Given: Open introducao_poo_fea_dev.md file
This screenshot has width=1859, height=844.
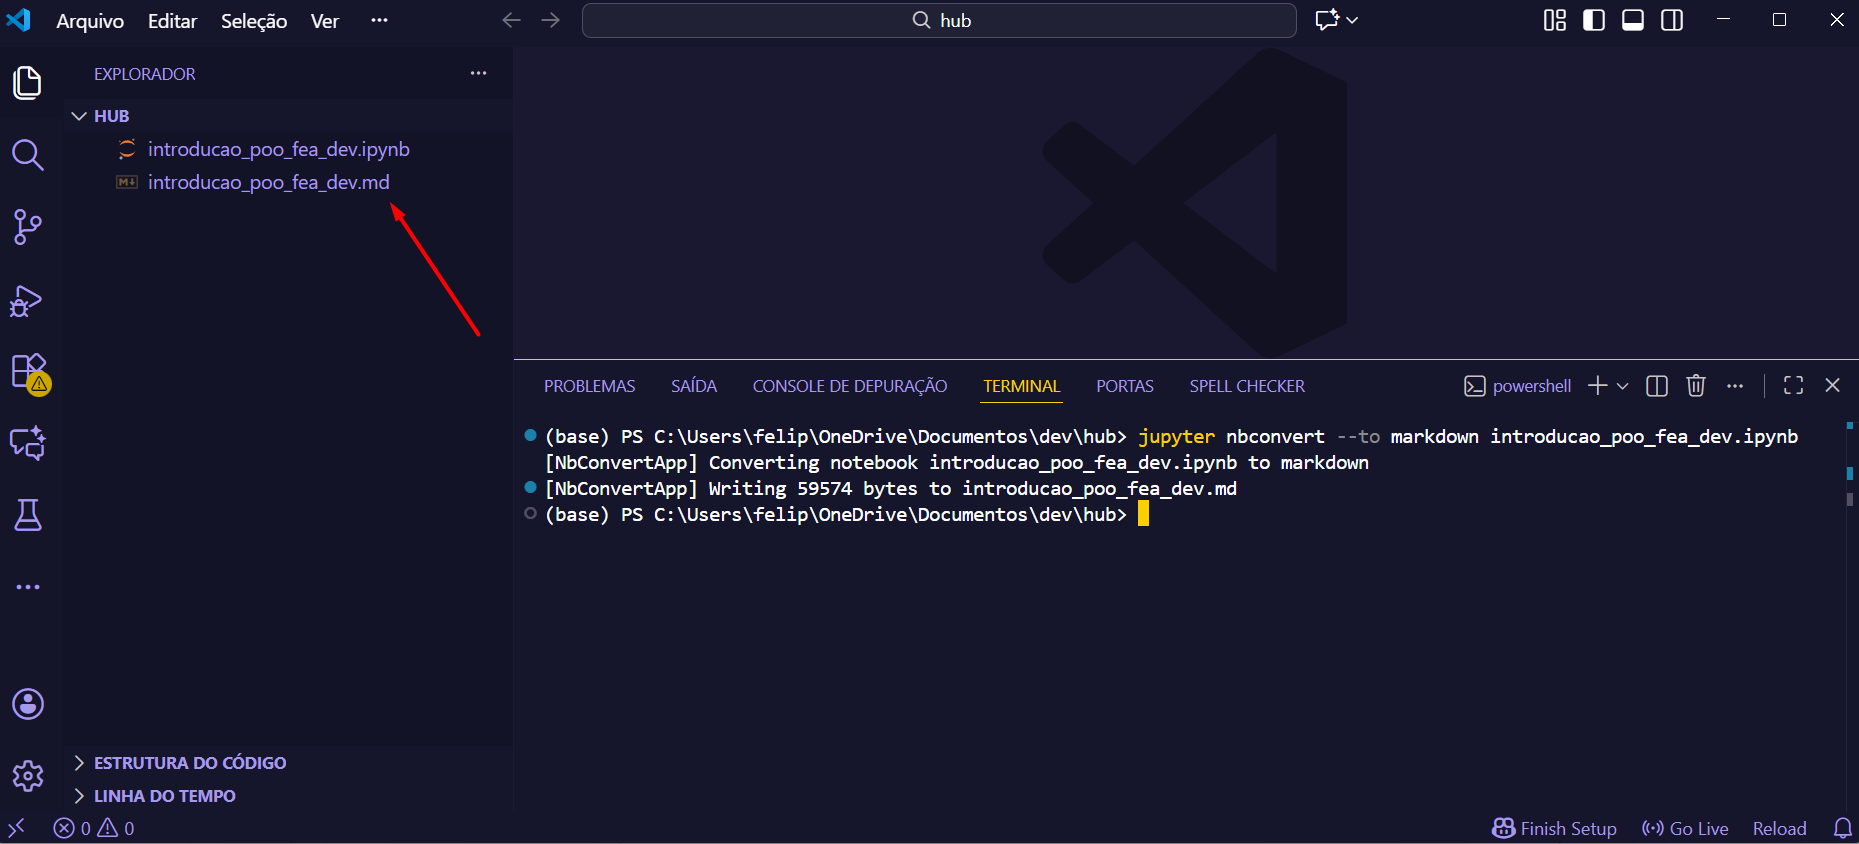Looking at the screenshot, I should click(268, 182).
